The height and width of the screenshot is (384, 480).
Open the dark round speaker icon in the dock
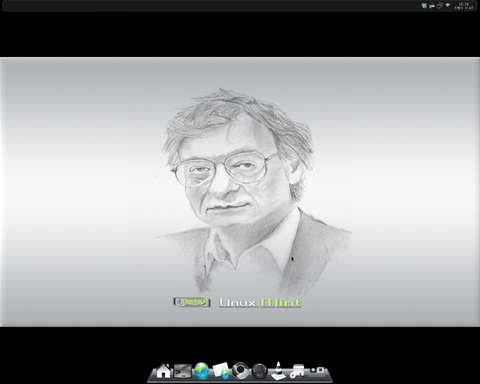259,371
